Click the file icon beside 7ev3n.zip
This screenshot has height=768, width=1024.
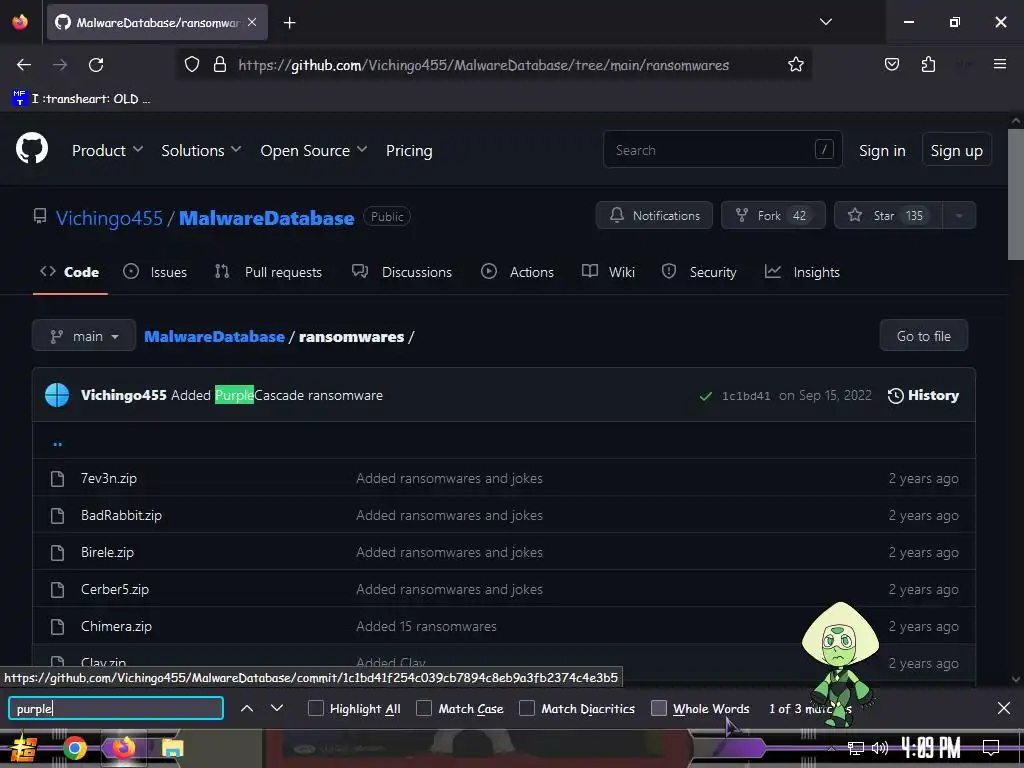coord(57,479)
